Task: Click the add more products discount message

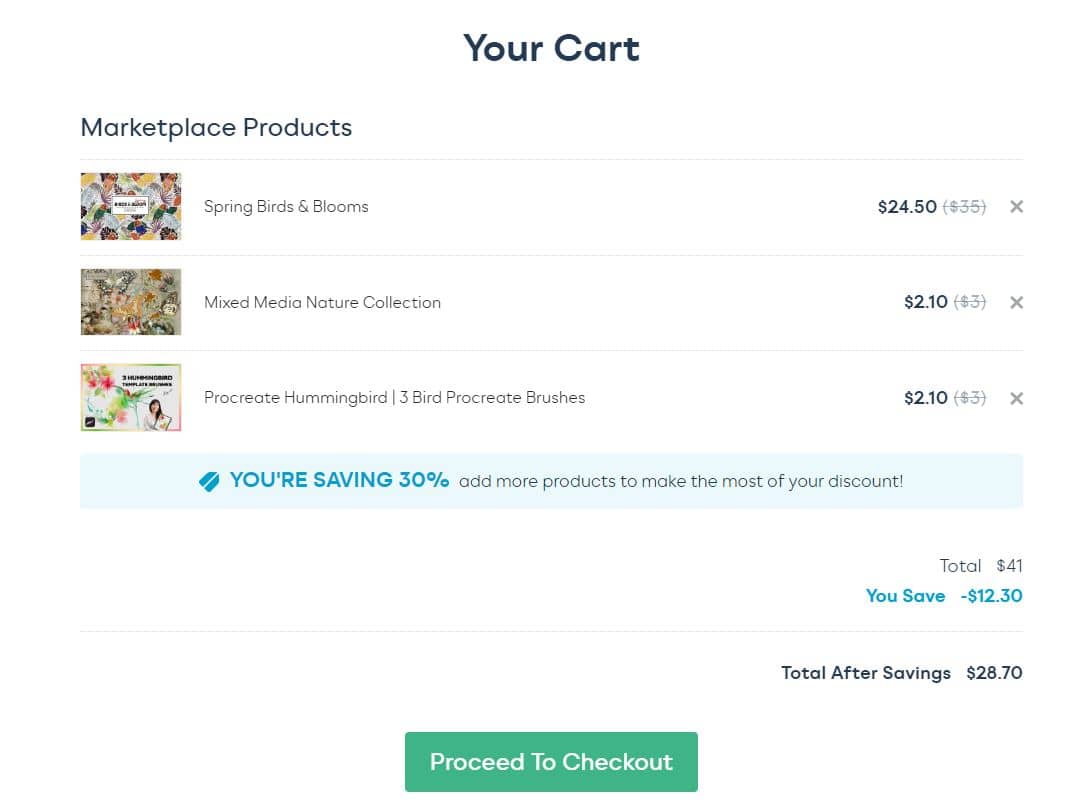Action: click(681, 481)
